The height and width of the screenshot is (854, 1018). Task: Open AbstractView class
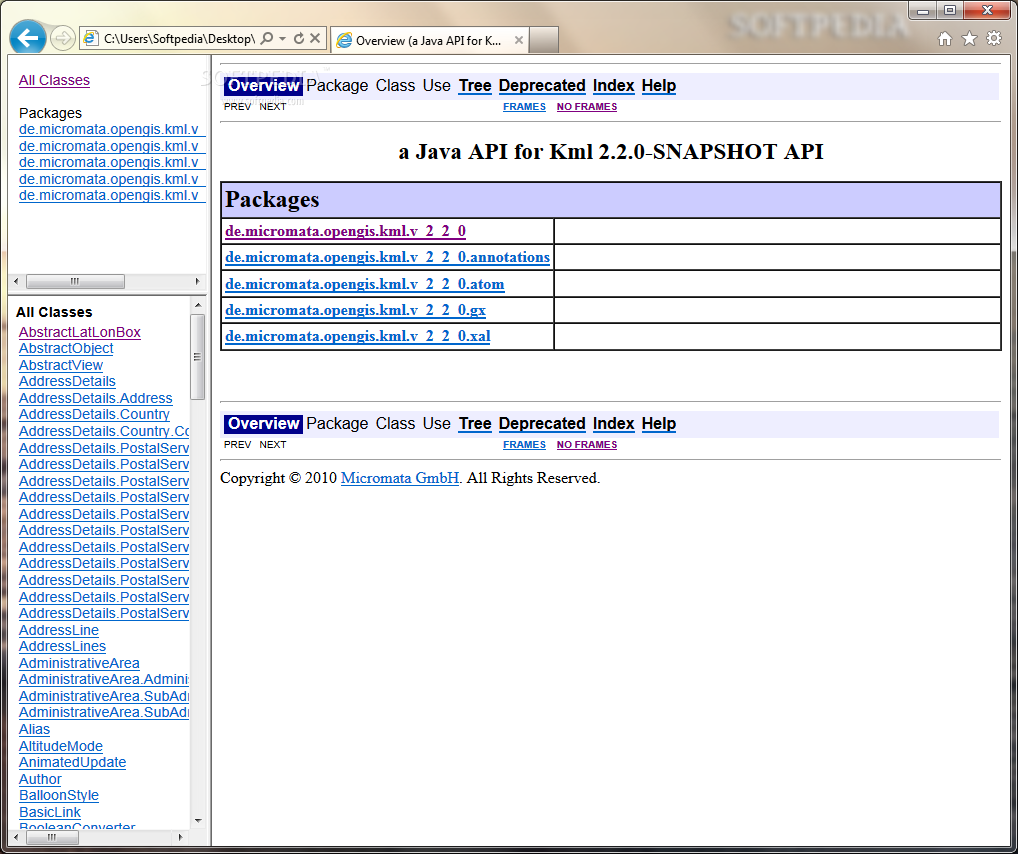pos(61,365)
